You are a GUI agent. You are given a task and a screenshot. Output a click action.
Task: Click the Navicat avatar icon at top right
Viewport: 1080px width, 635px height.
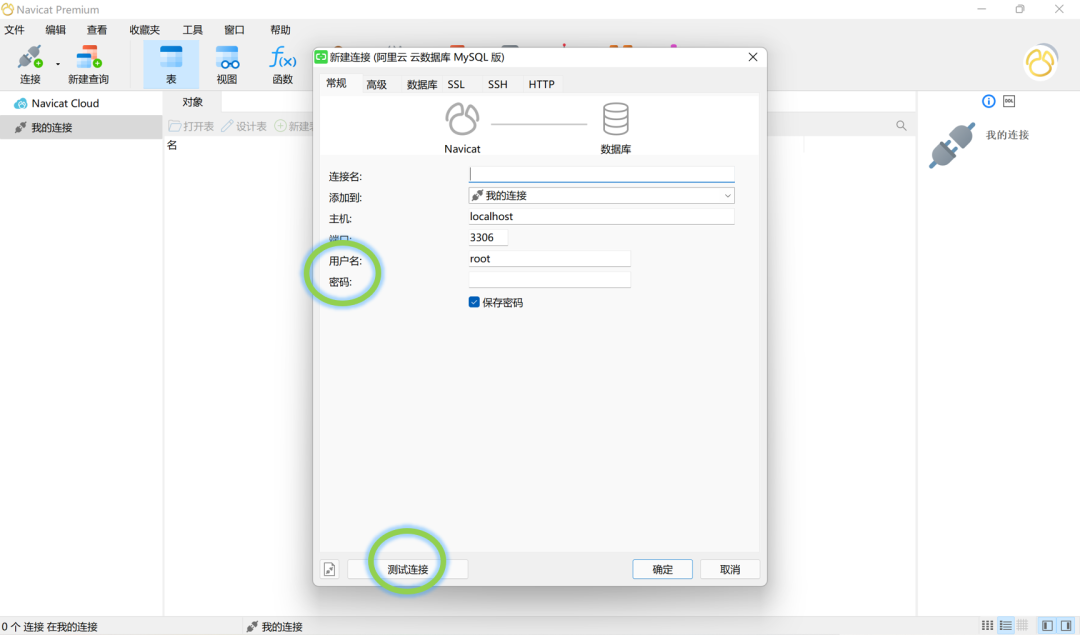(x=1040, y=63)
